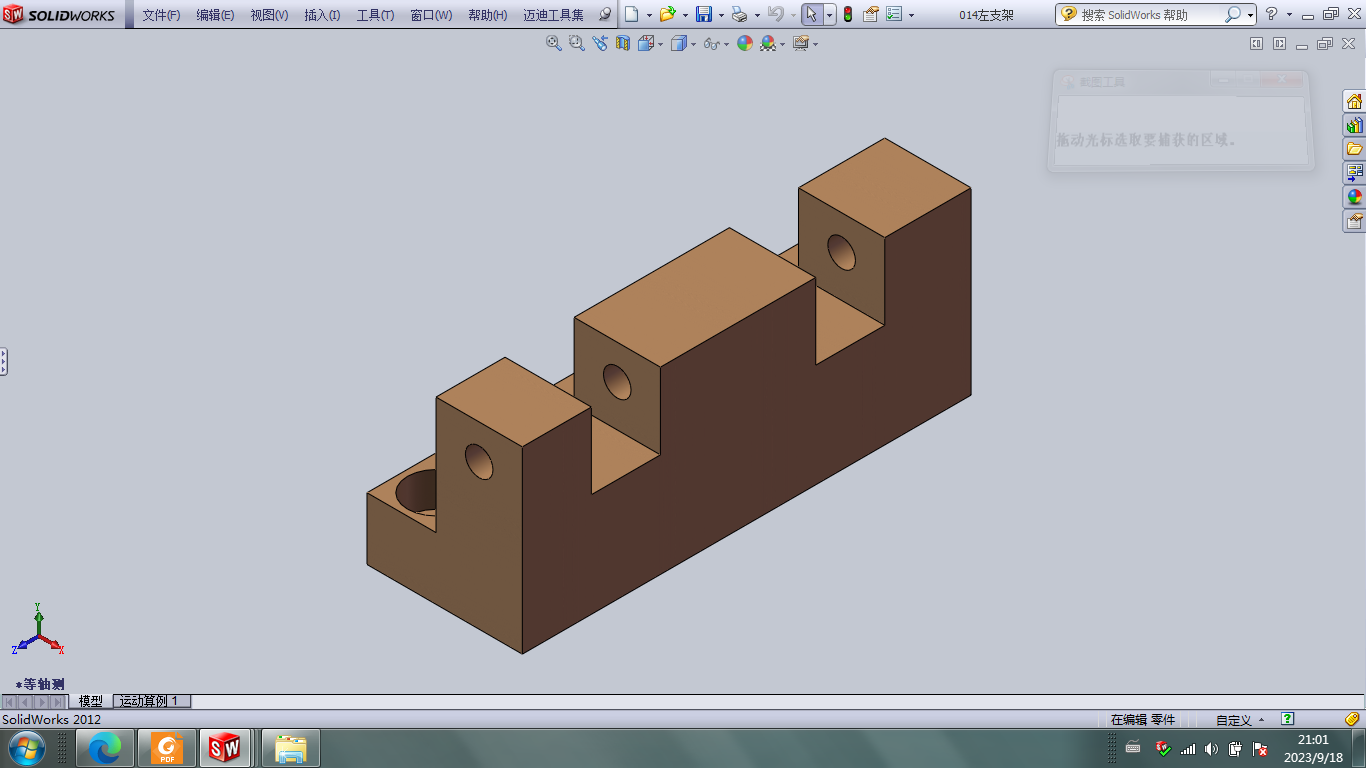Viewport: 1366px width, 768px height.
Task: Click the Rebuild traffic light icon
Action: 848,14
